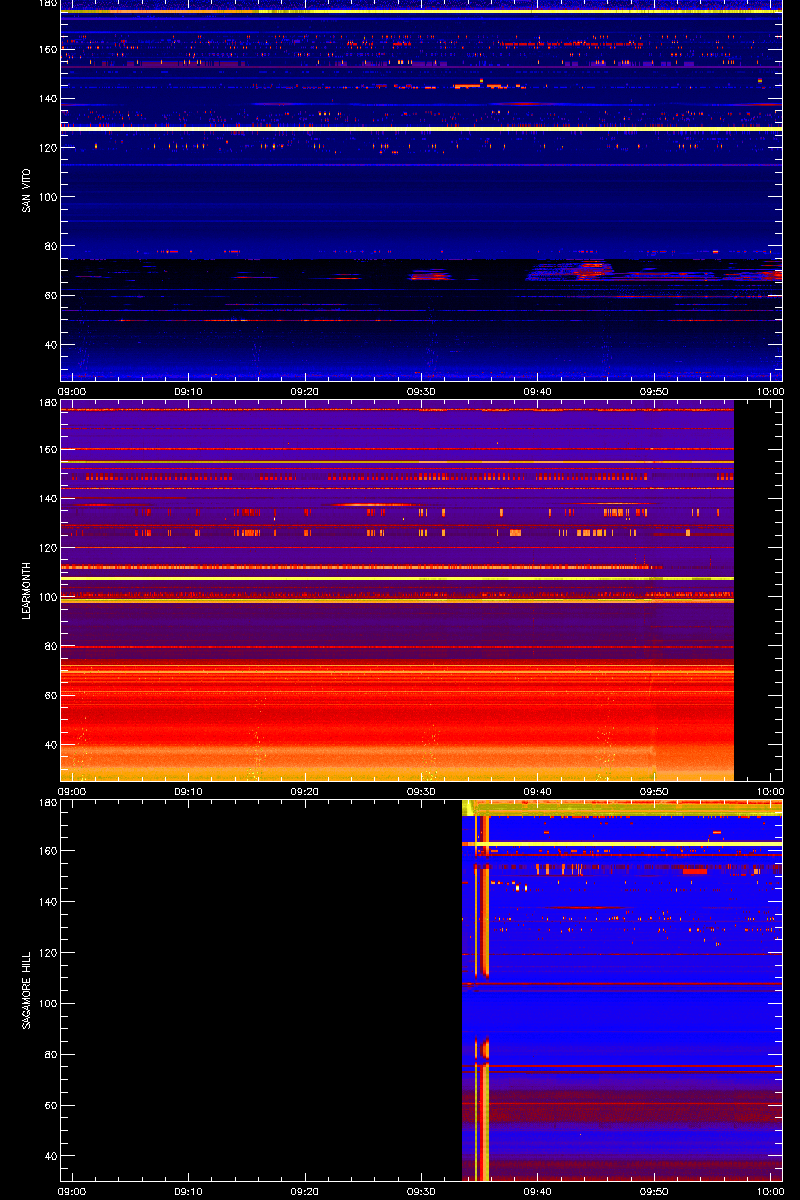Screen dimensions: 800x1200
Task: Click the 10:00 time label under Sagamore Hill
Action: click(x=770, y=1191)
